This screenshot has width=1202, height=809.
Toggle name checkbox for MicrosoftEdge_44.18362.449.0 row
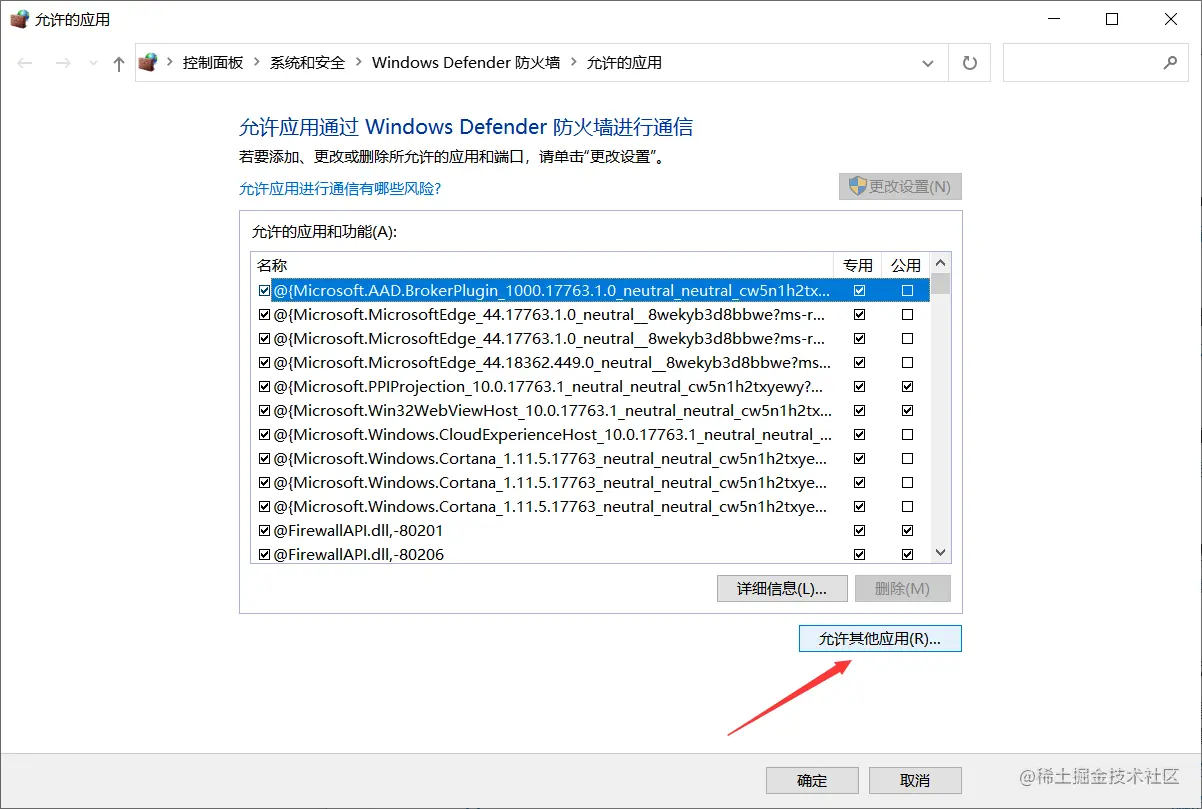coord(264,362)
